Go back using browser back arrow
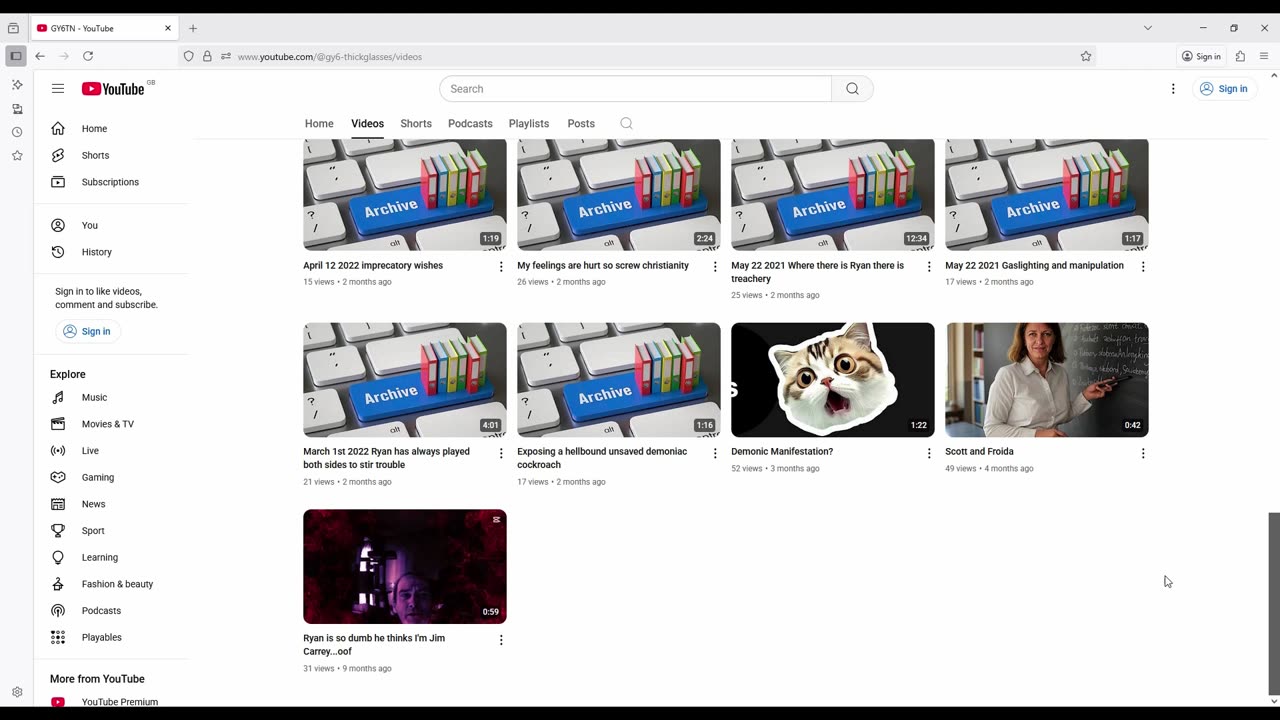The width and height of the screenshot is (1280, 720). click(40, 56)
